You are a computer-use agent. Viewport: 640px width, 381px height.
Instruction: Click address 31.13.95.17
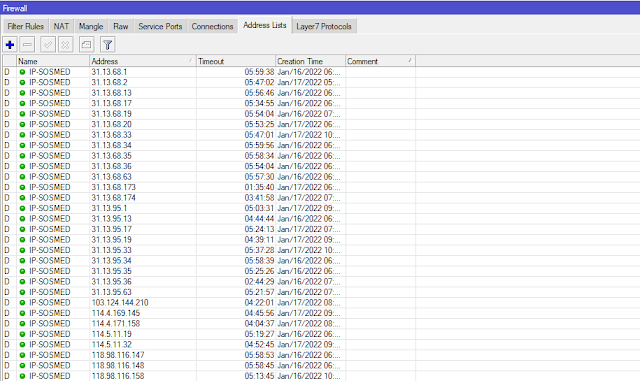click(111, 229)
